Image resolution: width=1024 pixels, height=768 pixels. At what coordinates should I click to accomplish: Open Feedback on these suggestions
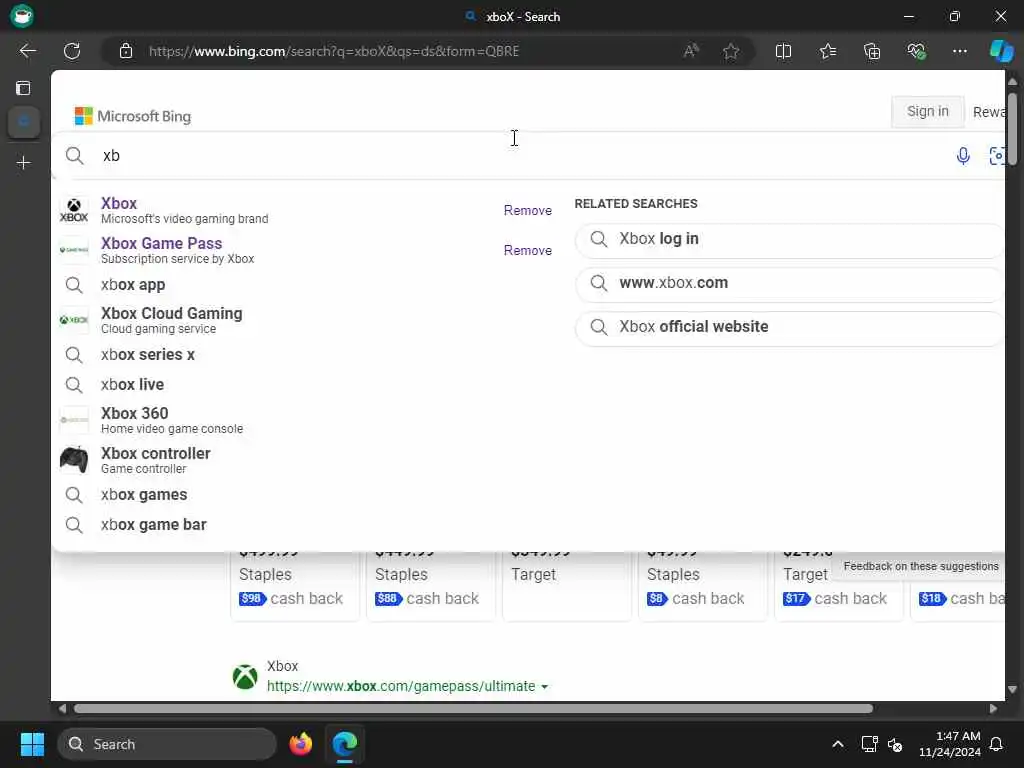pyautogui.click(x=921, y=566)
